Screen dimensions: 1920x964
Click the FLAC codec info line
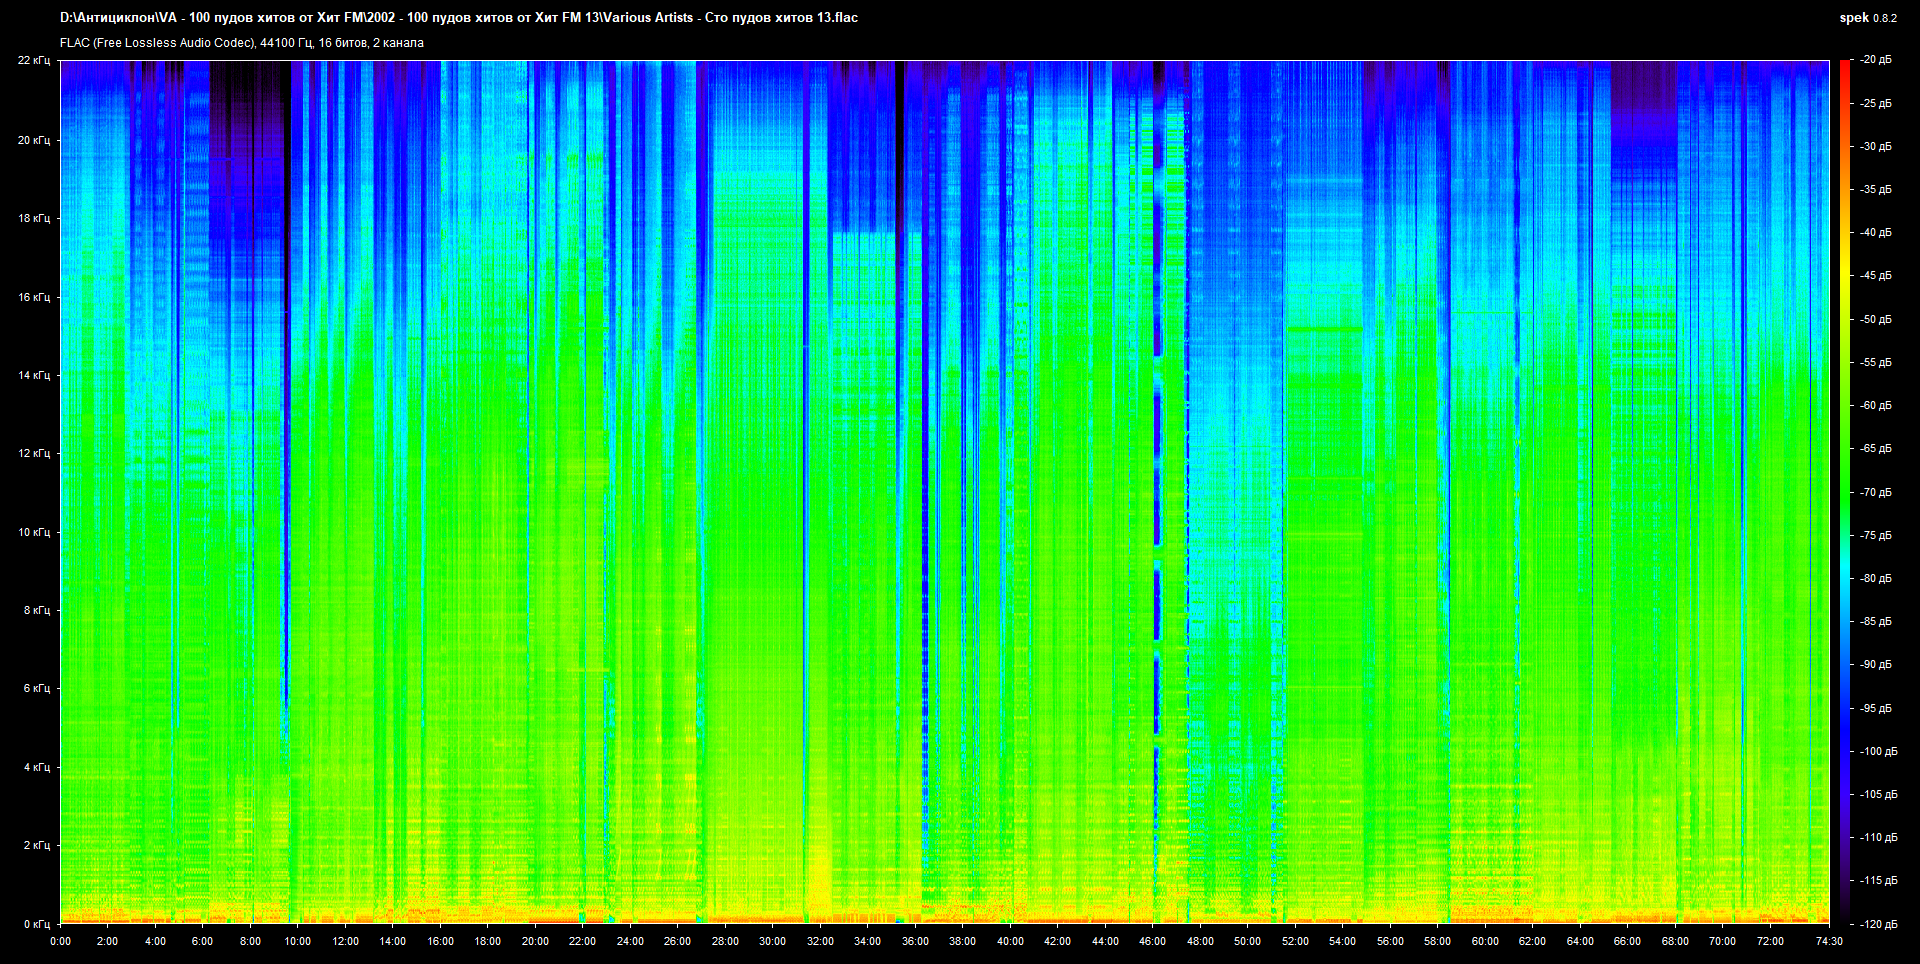(241, 43)
